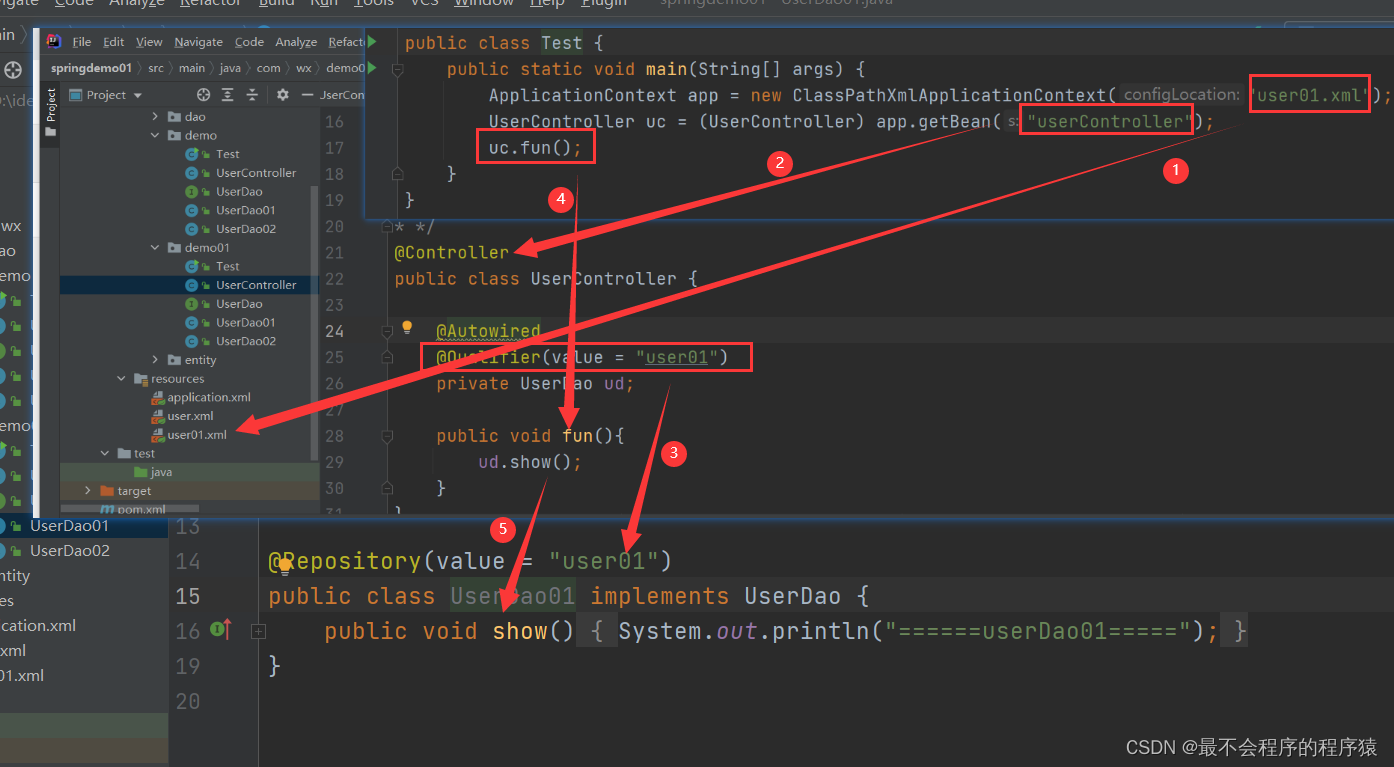1394x767 pixels.
Task: Select the Project view window icon
Action: 75,95
